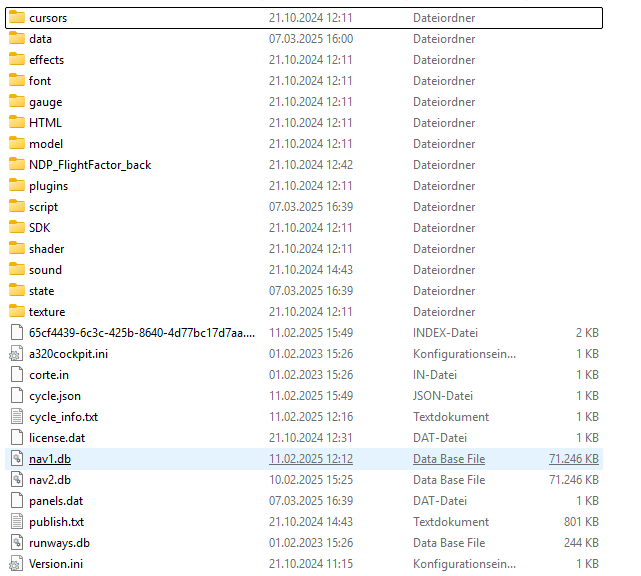Select the SDK folder icon
Viewport: 641px width, 576px height.
click(17, 227)
